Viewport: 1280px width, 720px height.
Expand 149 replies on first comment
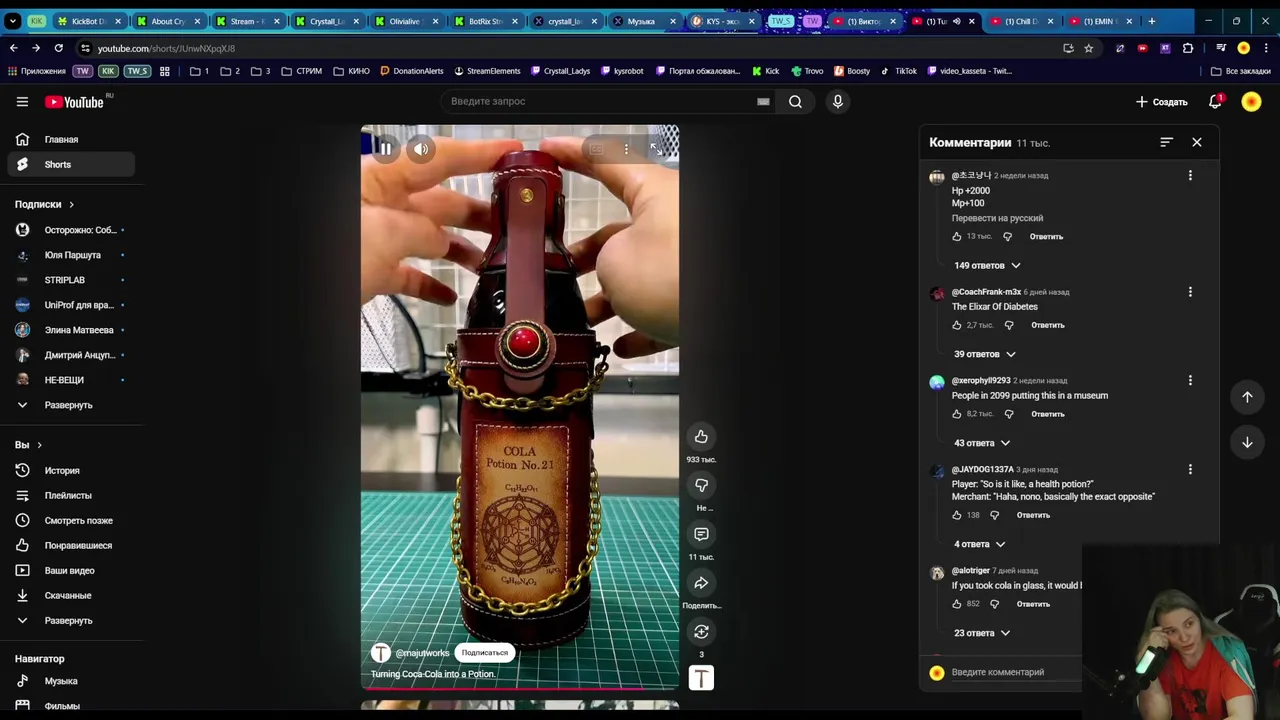point(987,265)
